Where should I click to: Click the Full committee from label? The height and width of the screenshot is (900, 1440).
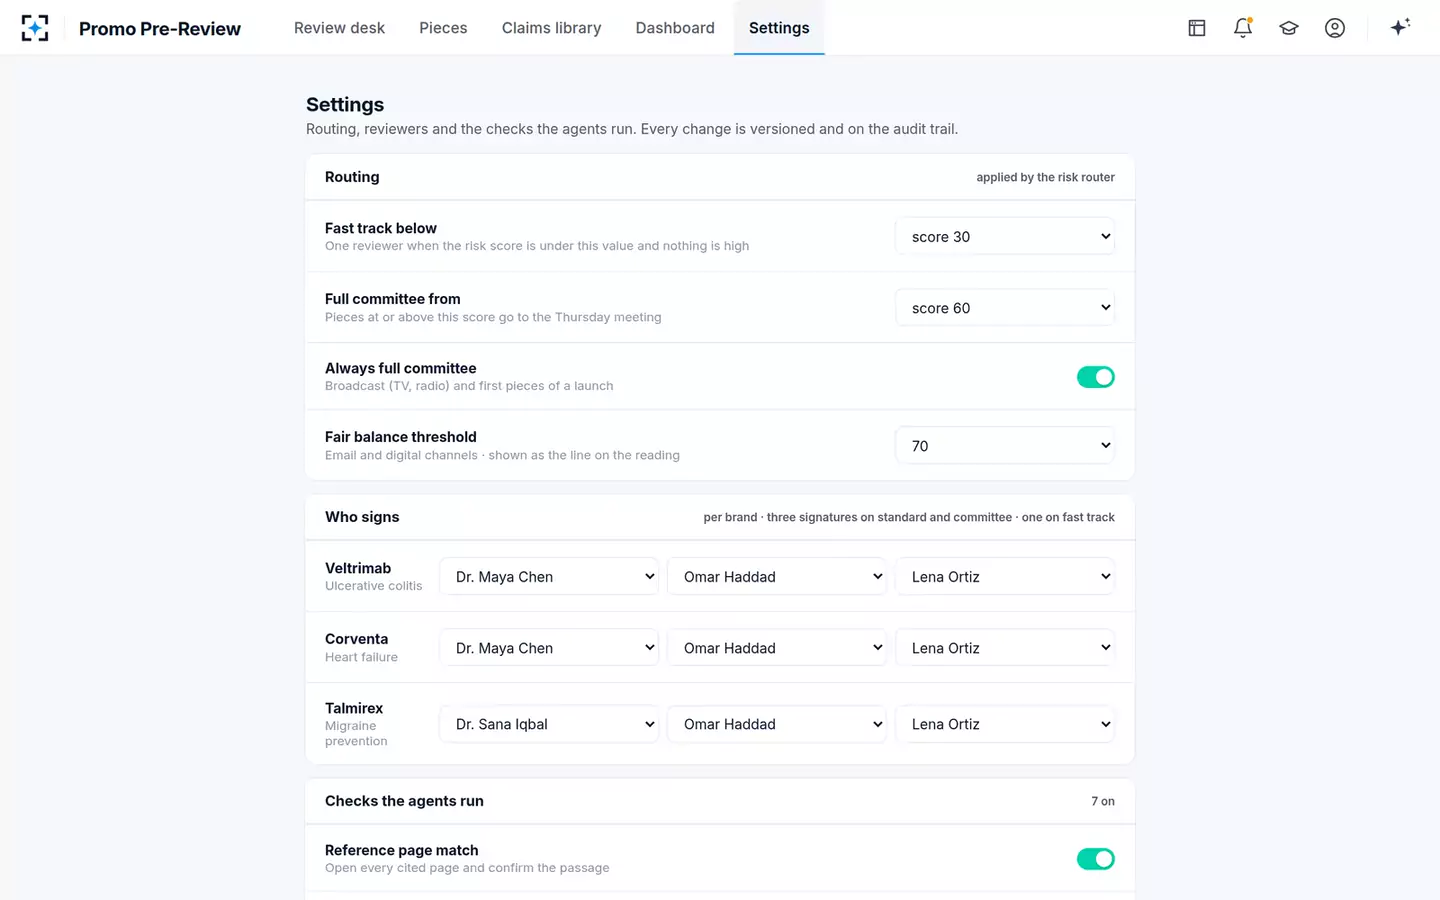[x=393, y=299]
